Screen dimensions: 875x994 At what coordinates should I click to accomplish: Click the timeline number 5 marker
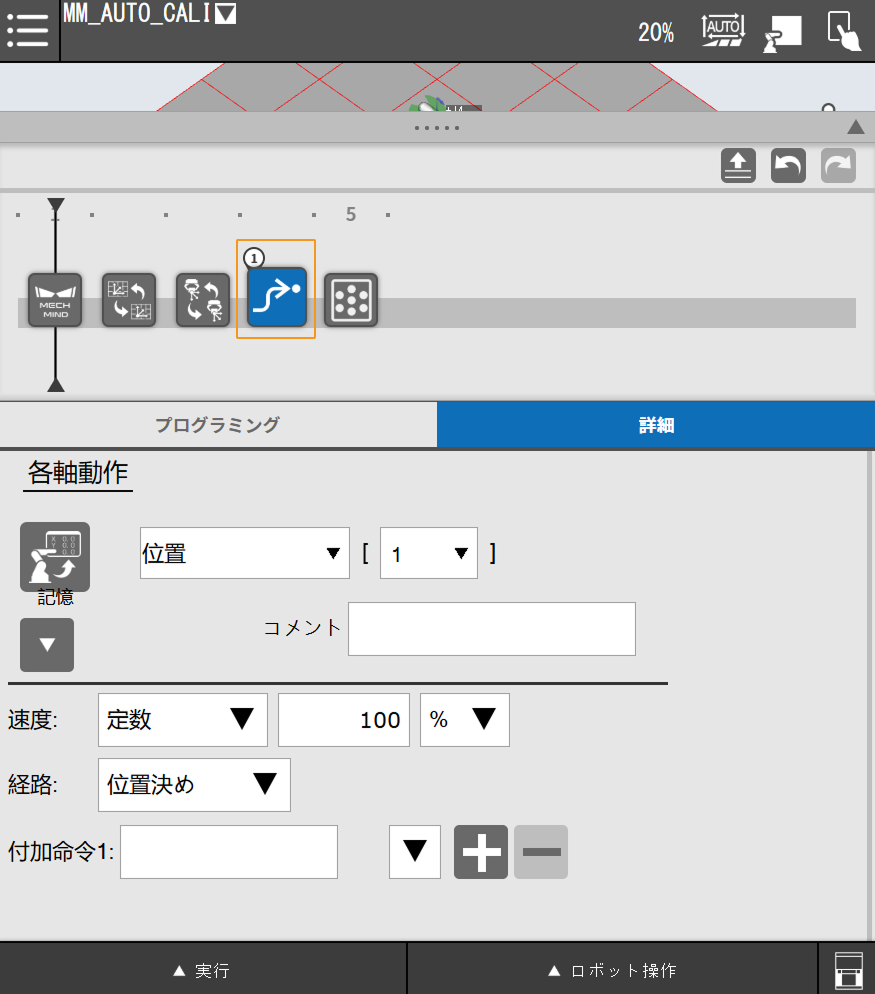point(351,214)
